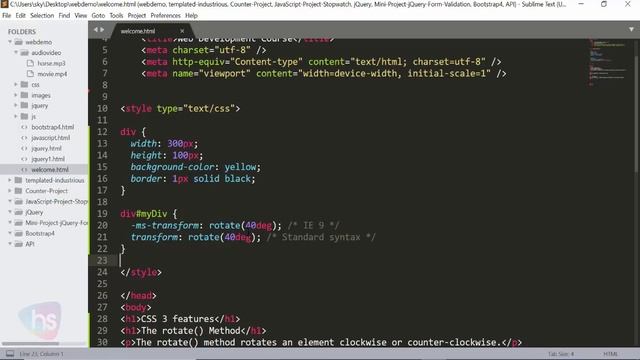Open the File menu
Screen dimensions: 640x360
click(7, 16)
